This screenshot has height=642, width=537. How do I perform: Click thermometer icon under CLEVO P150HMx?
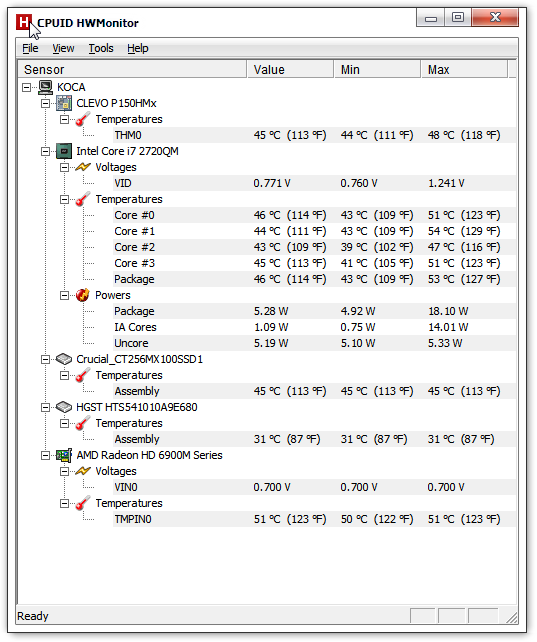click(83, 119)
